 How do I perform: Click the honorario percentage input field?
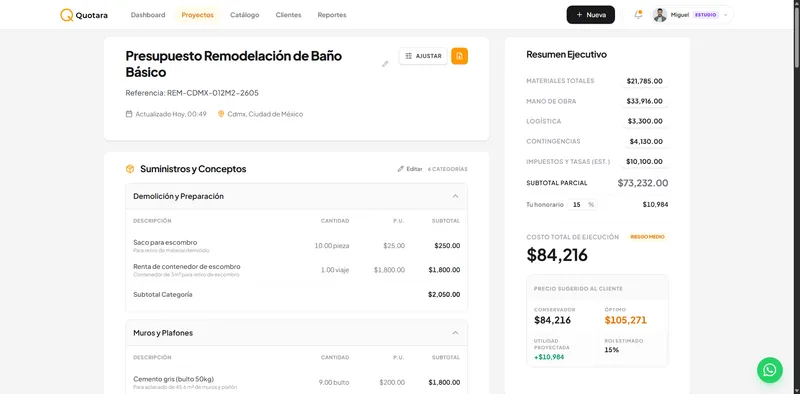pyautogui.click(x=582, y=205)
